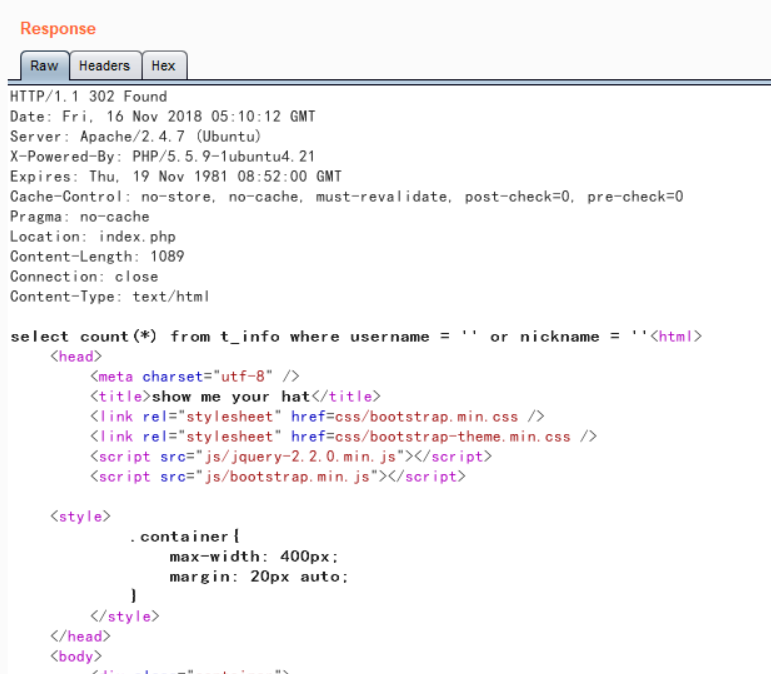Click the closing </style> tag

click(125, 616)
